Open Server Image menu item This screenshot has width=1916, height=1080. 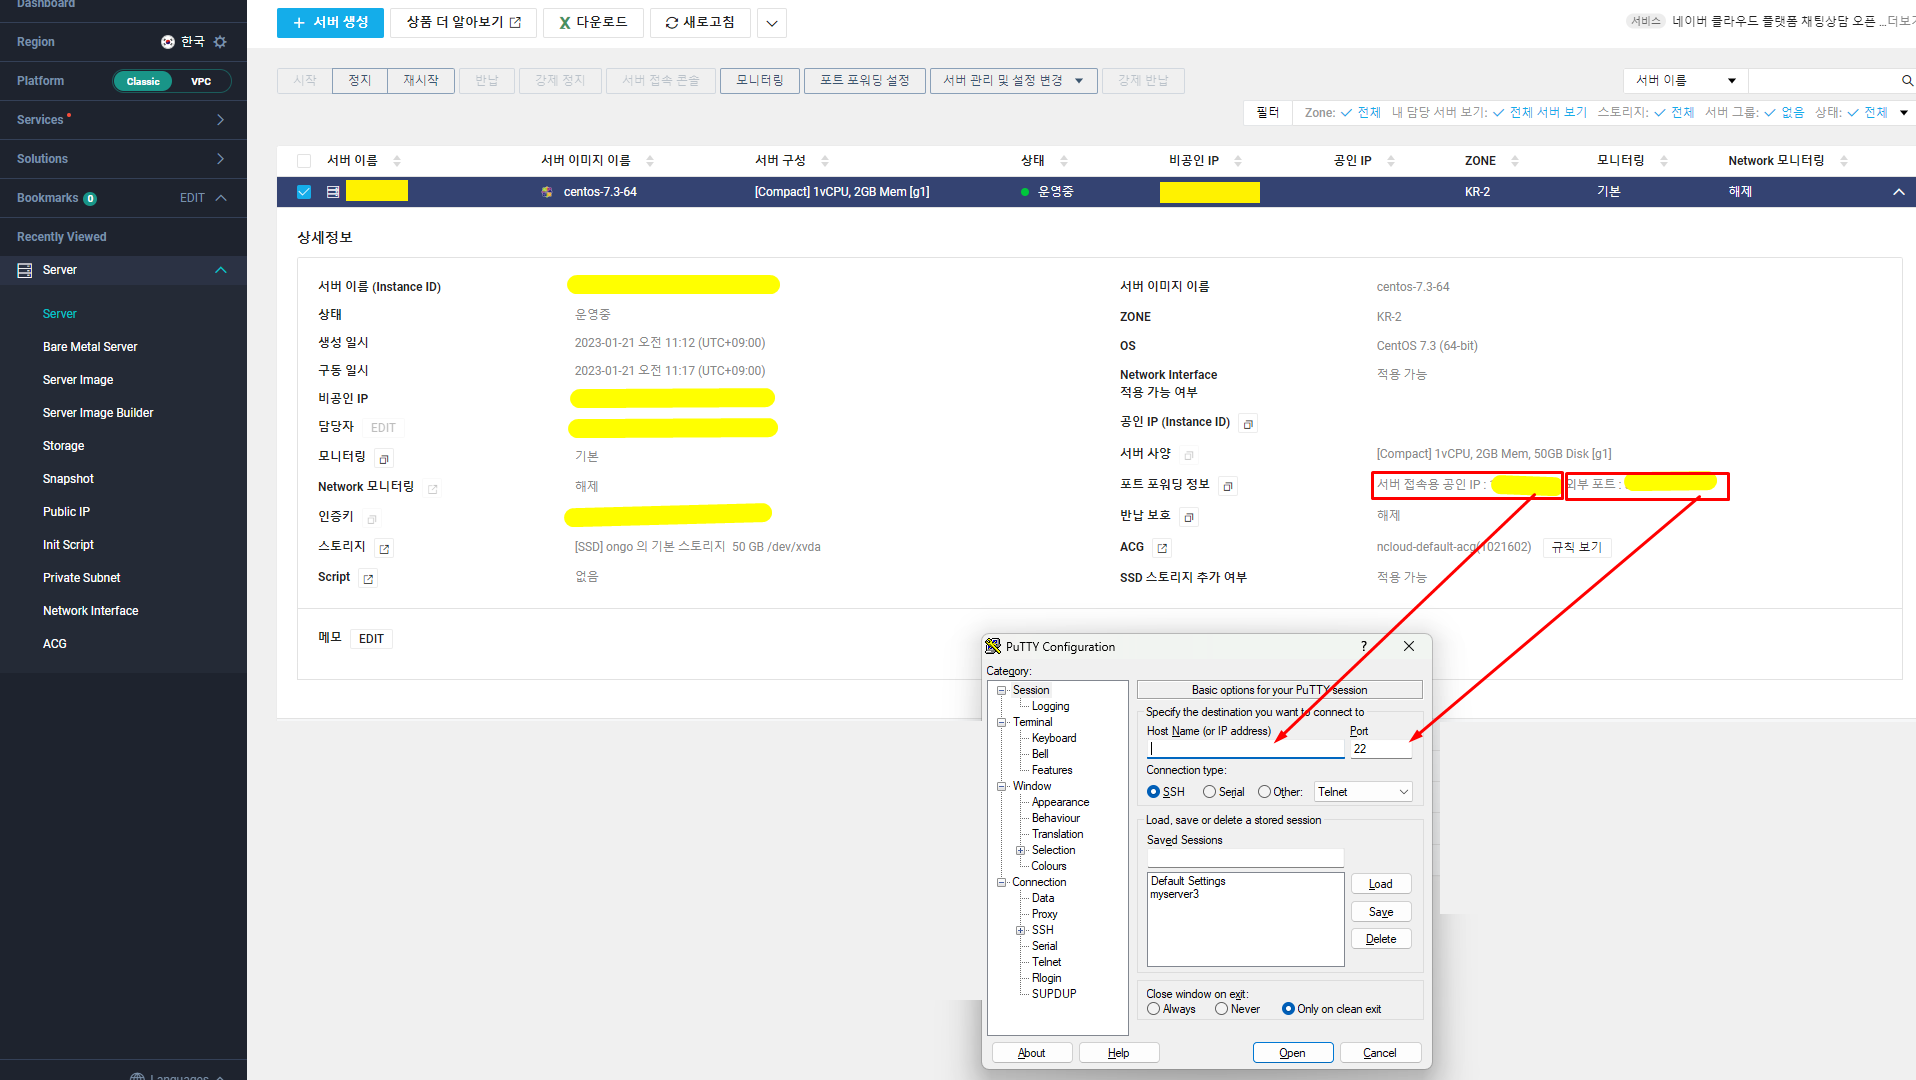[x=78, y=380]
